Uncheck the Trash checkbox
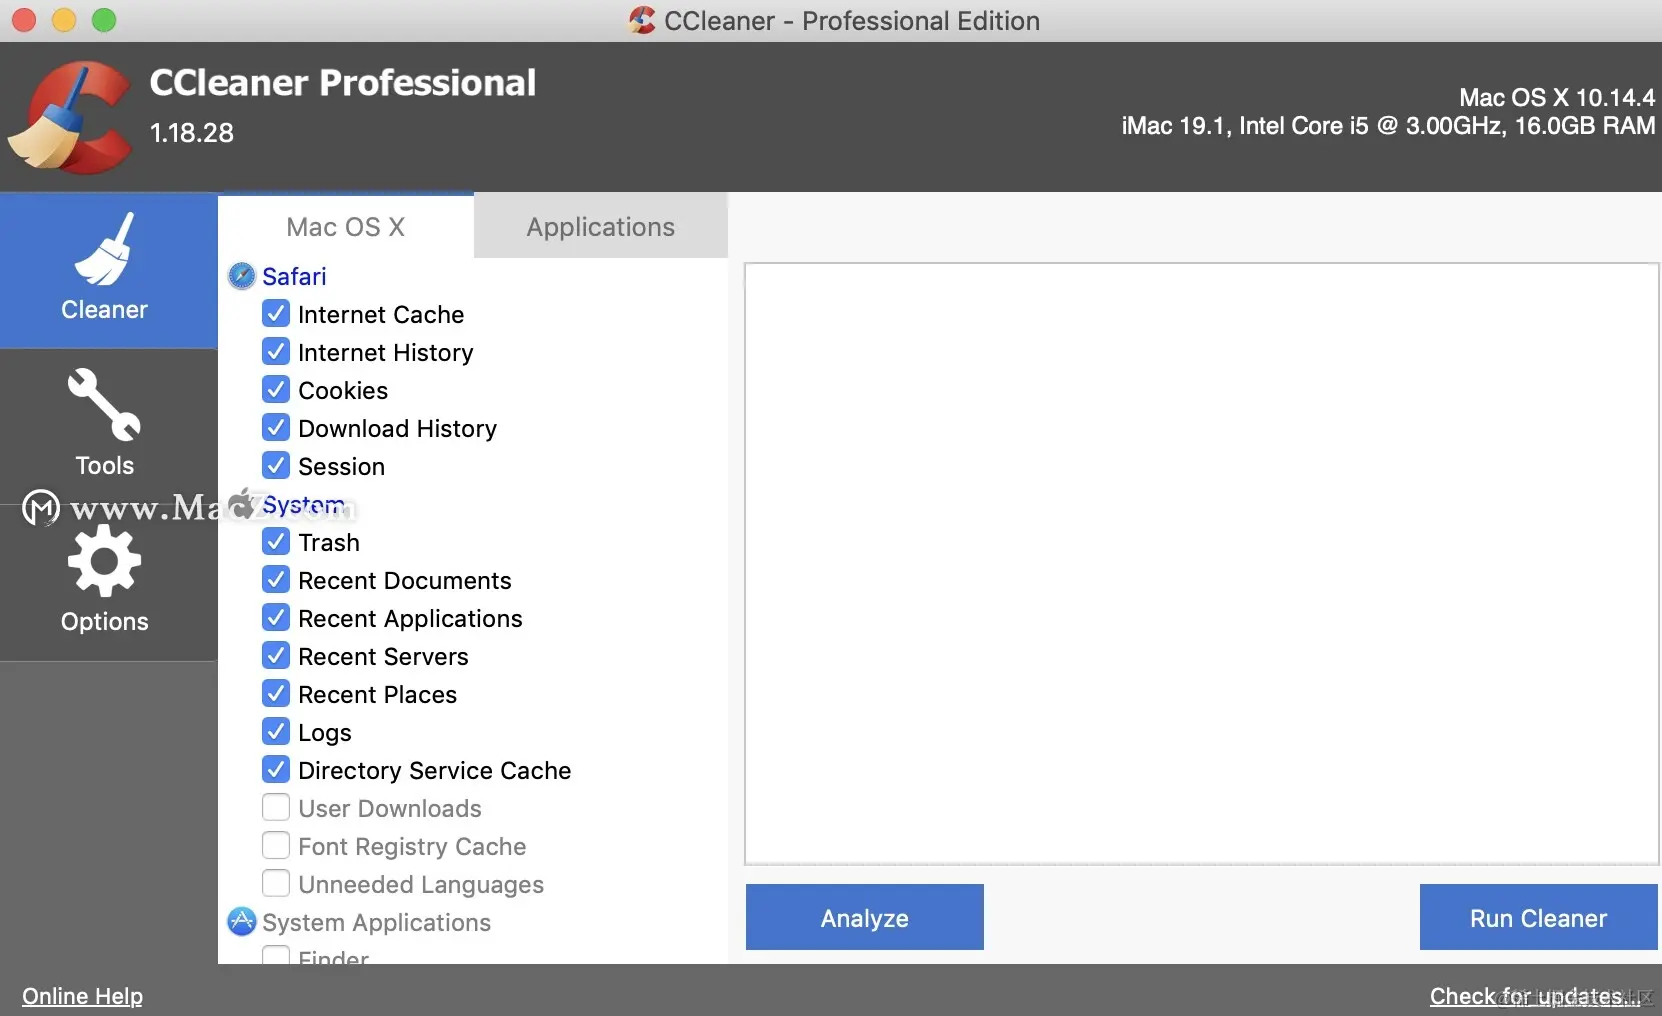The height and width of the screenshot is (1016, 1662). (x=276, y=542)
